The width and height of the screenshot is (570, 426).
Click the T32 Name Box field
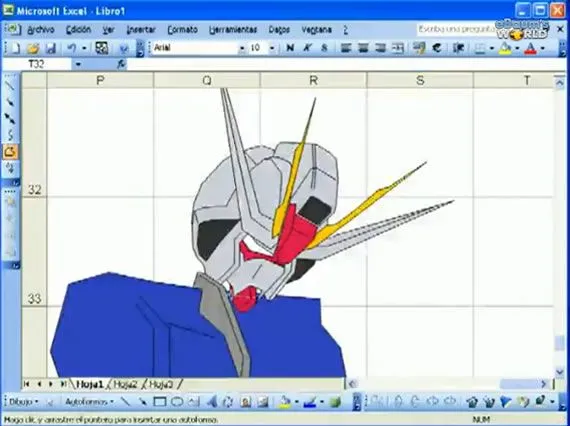[x=37, y=65]
